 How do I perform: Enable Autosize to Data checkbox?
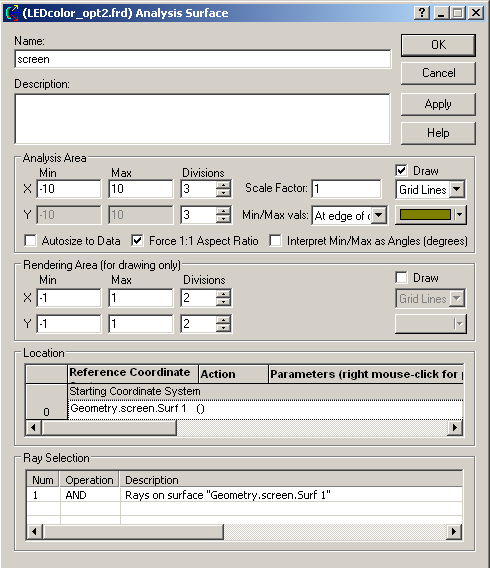click(x=30, y=241)
